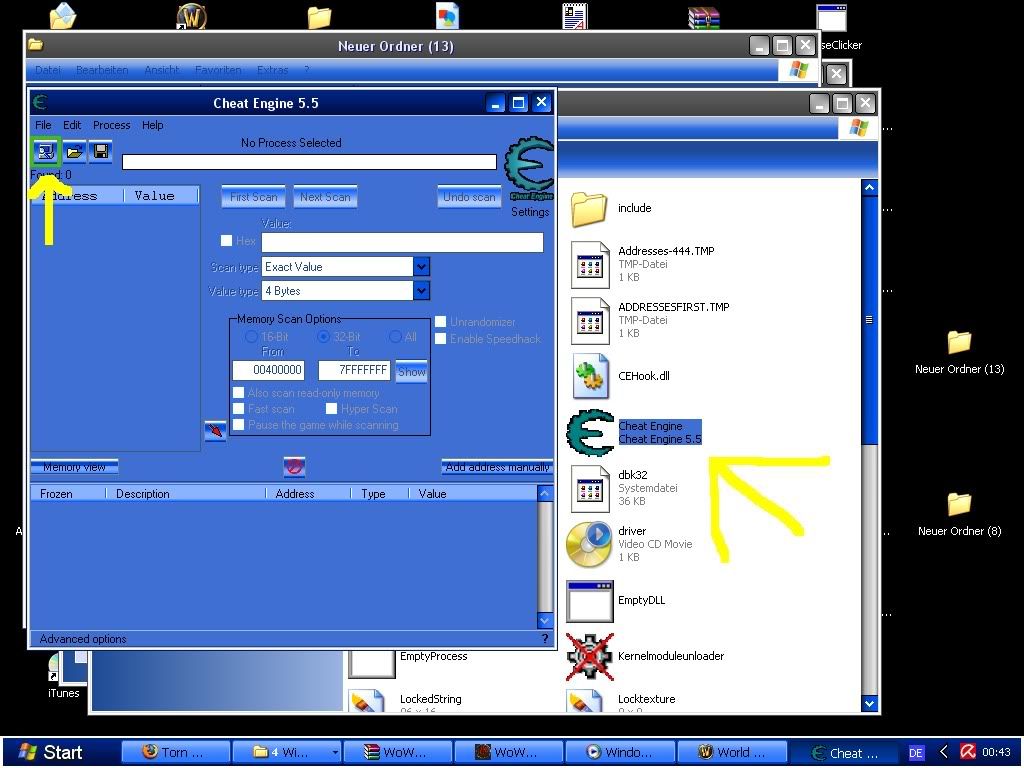
Task: Toggle the Hex checkbox
Action: point(227,240)
